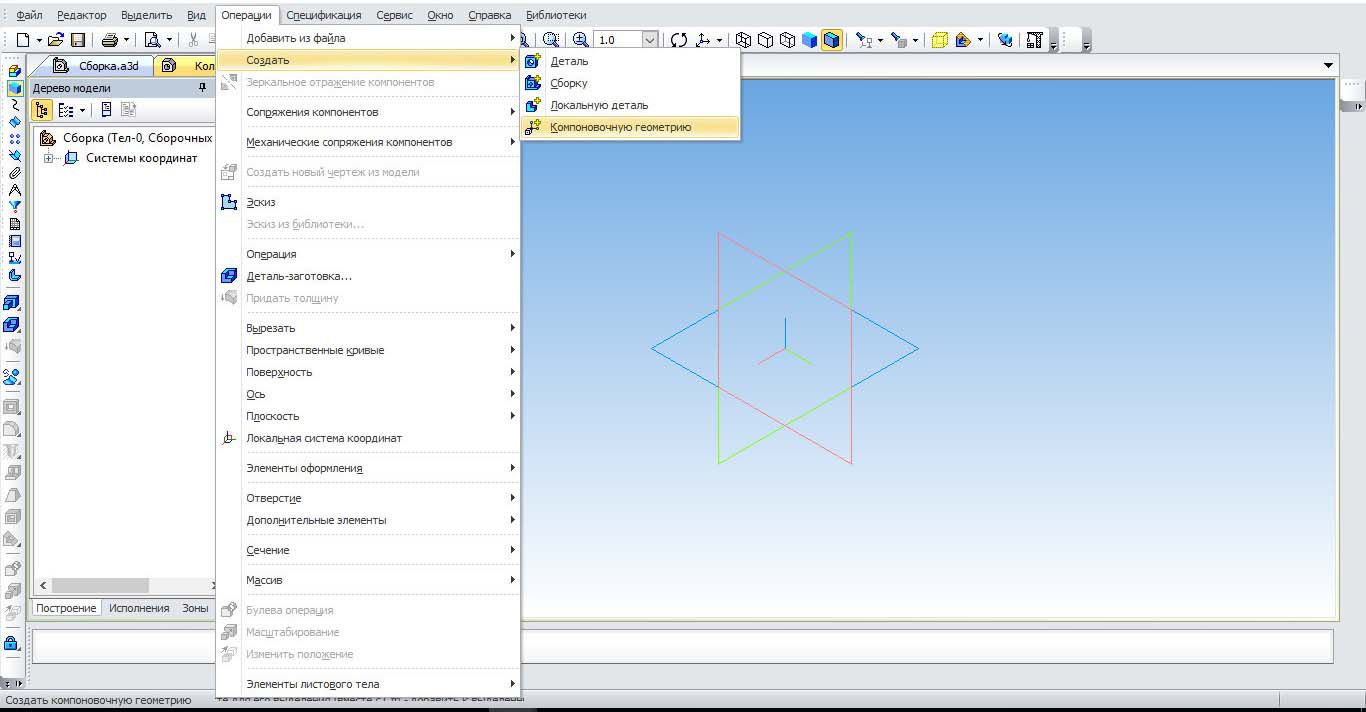Click the spatial curves sidebar icon
Image resolution: width=1366 pixels, height=712 pixels.
click(x=14, y=104)
